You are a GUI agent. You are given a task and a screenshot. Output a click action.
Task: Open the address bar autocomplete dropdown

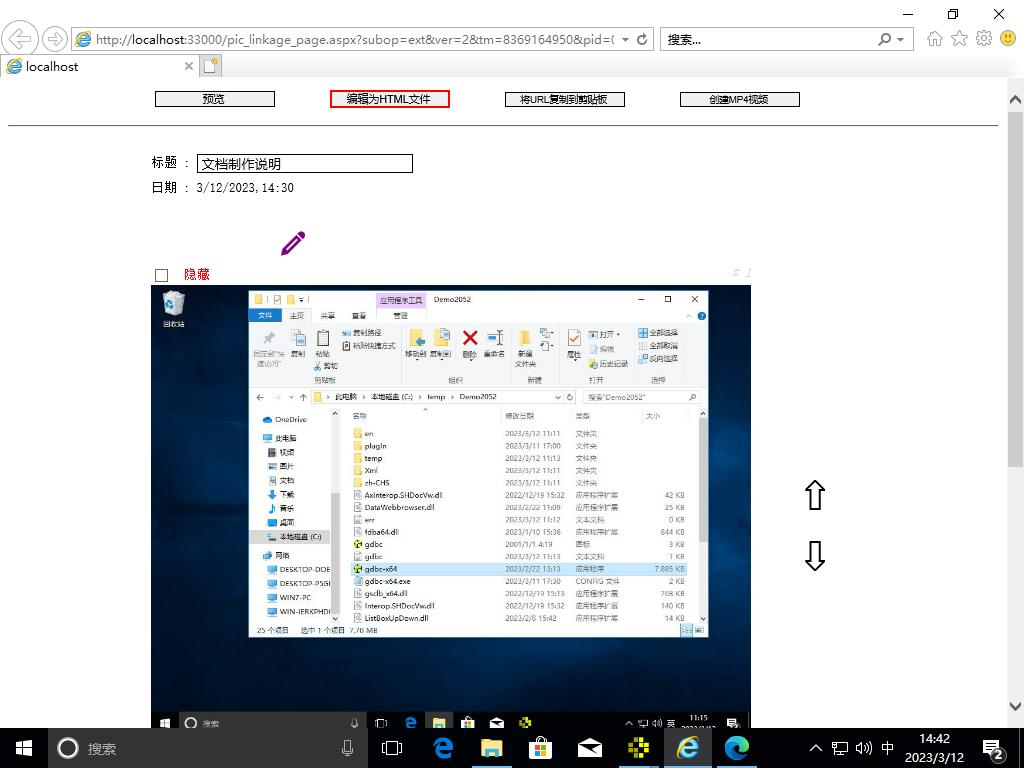[x=626, y=39]
